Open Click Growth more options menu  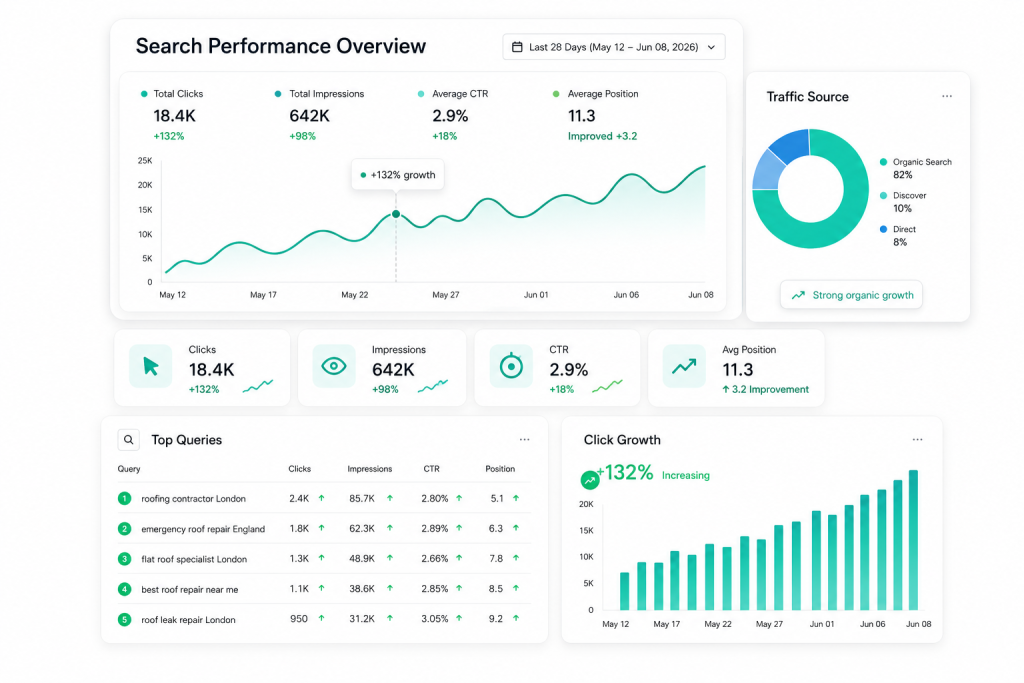pyautogui.click(x=918, y=439)
